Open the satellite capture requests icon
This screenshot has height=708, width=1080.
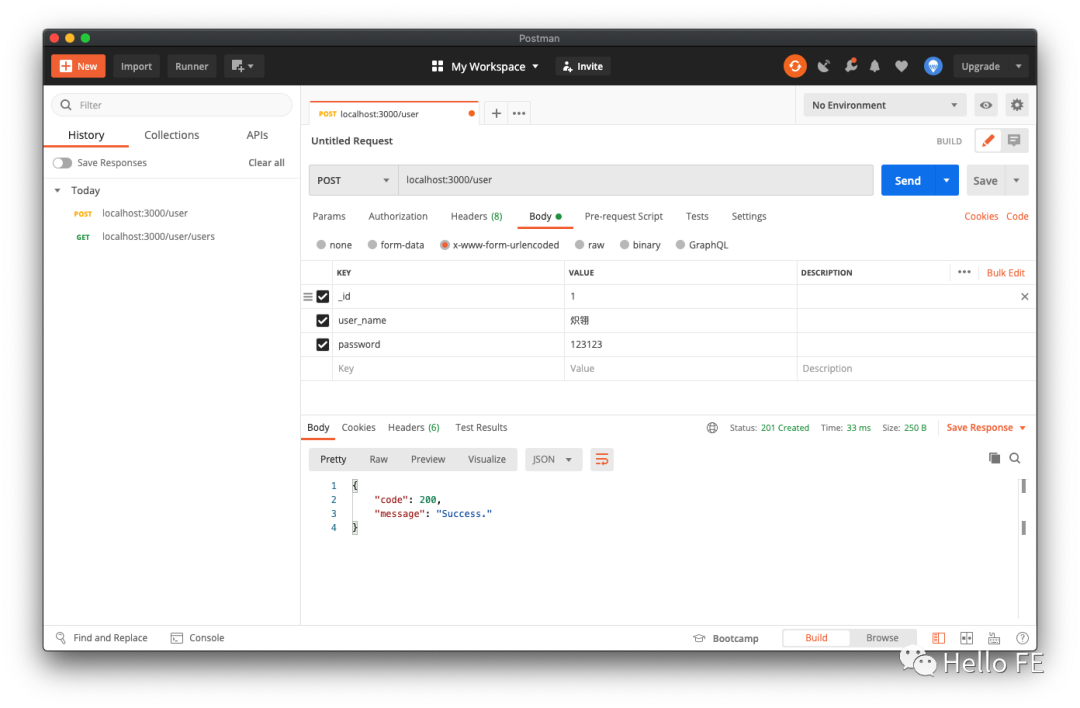(x=823, y=66)
